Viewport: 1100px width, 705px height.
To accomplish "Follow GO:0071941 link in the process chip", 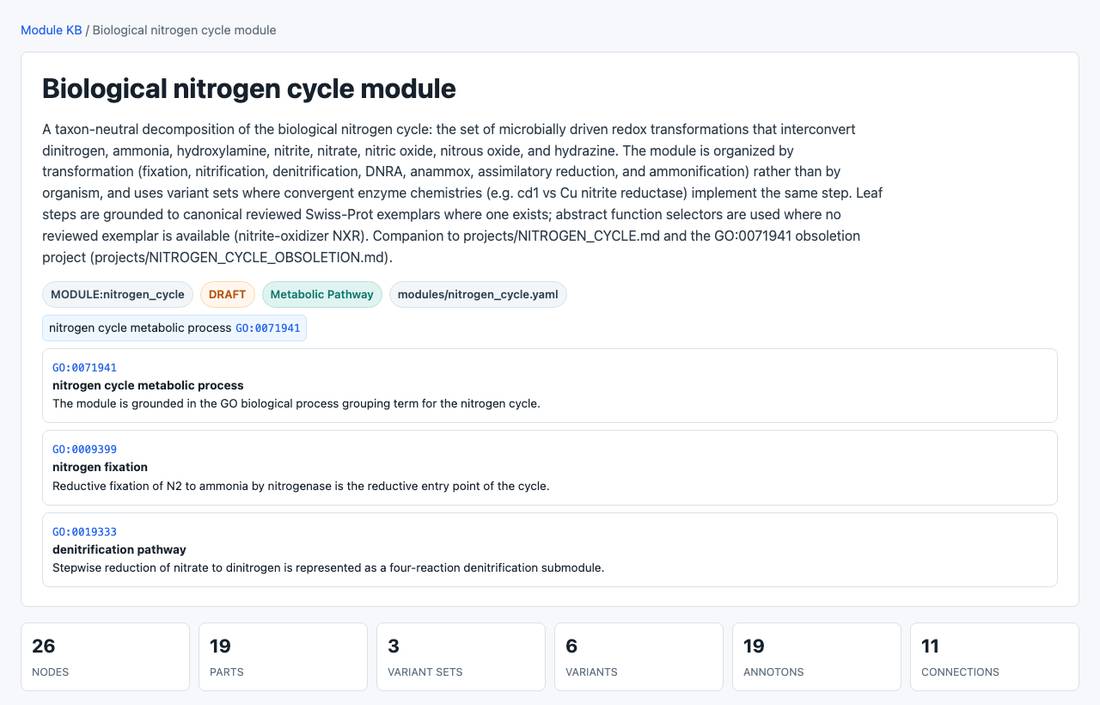I will (267, 328).
